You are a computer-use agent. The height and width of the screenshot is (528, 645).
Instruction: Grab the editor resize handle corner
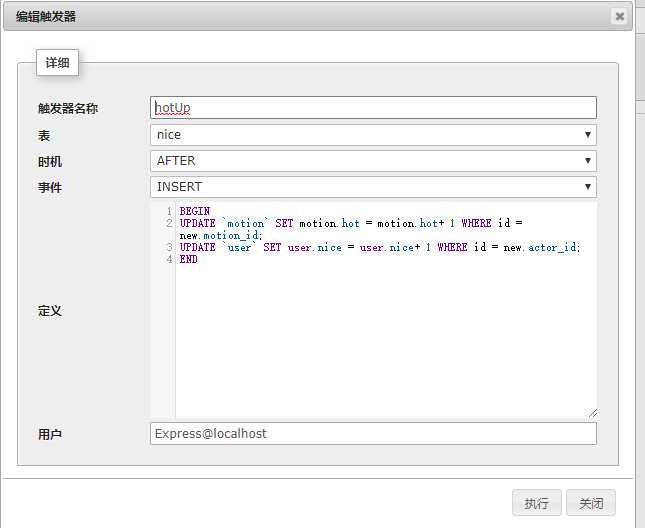[x=592, y=413]
